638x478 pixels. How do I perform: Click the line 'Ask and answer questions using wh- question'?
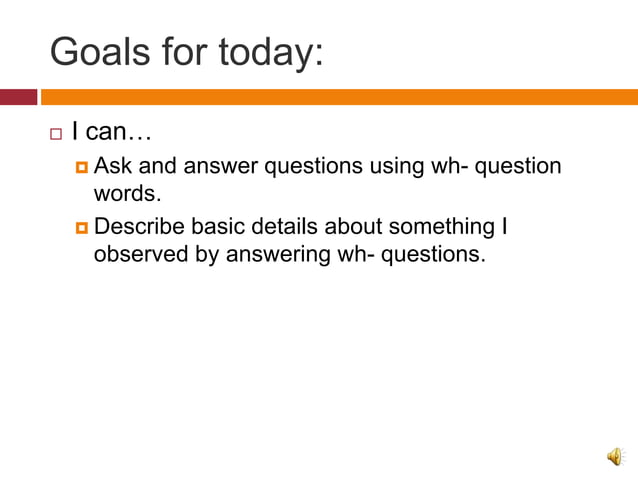point(327,166)
